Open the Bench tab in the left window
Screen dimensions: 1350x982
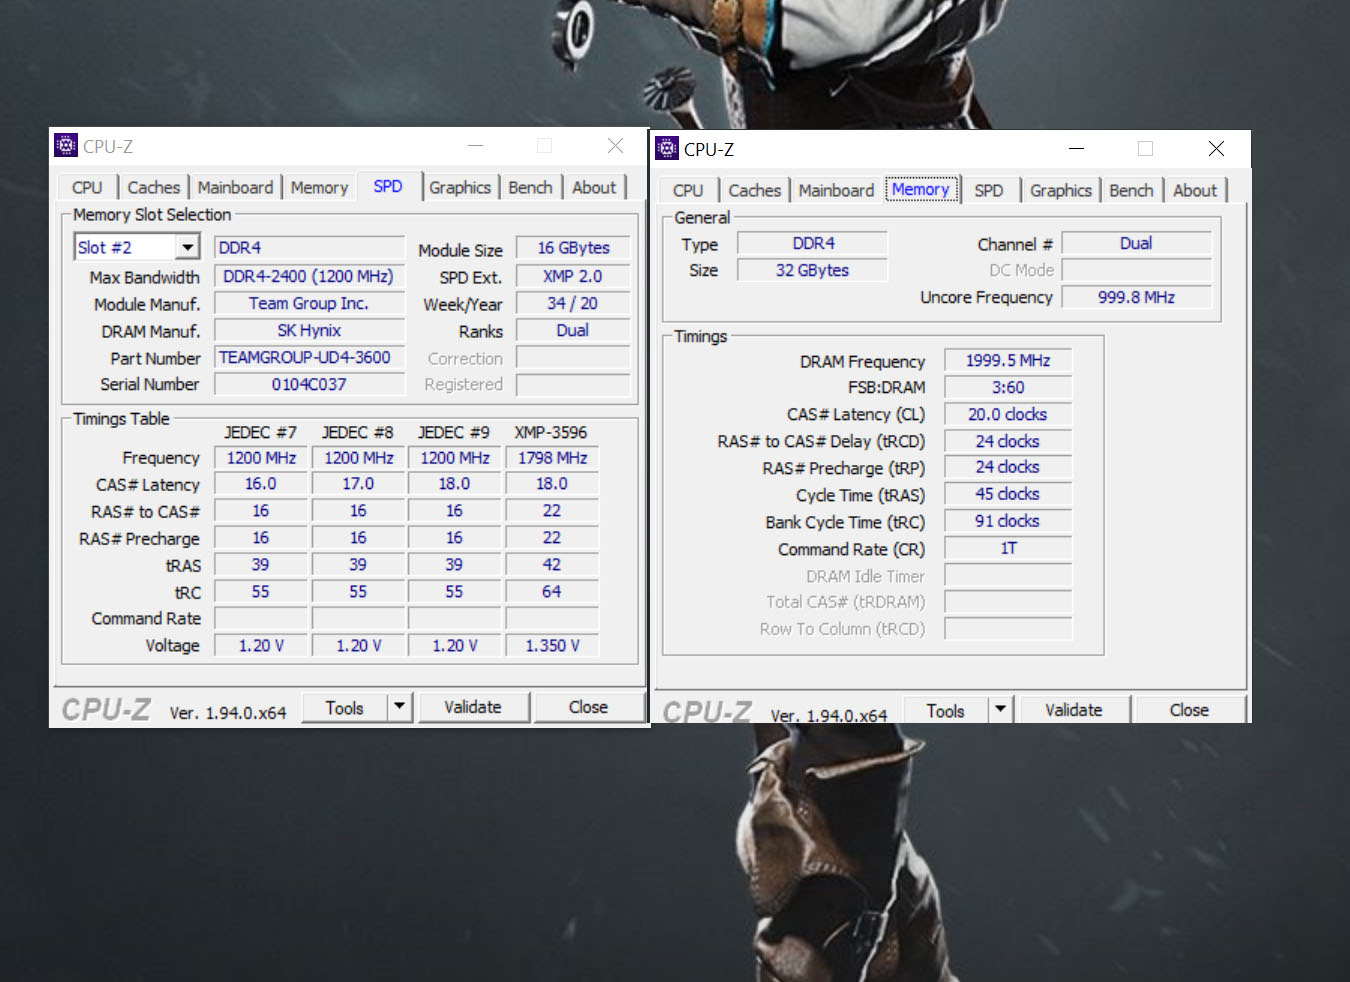530,187
